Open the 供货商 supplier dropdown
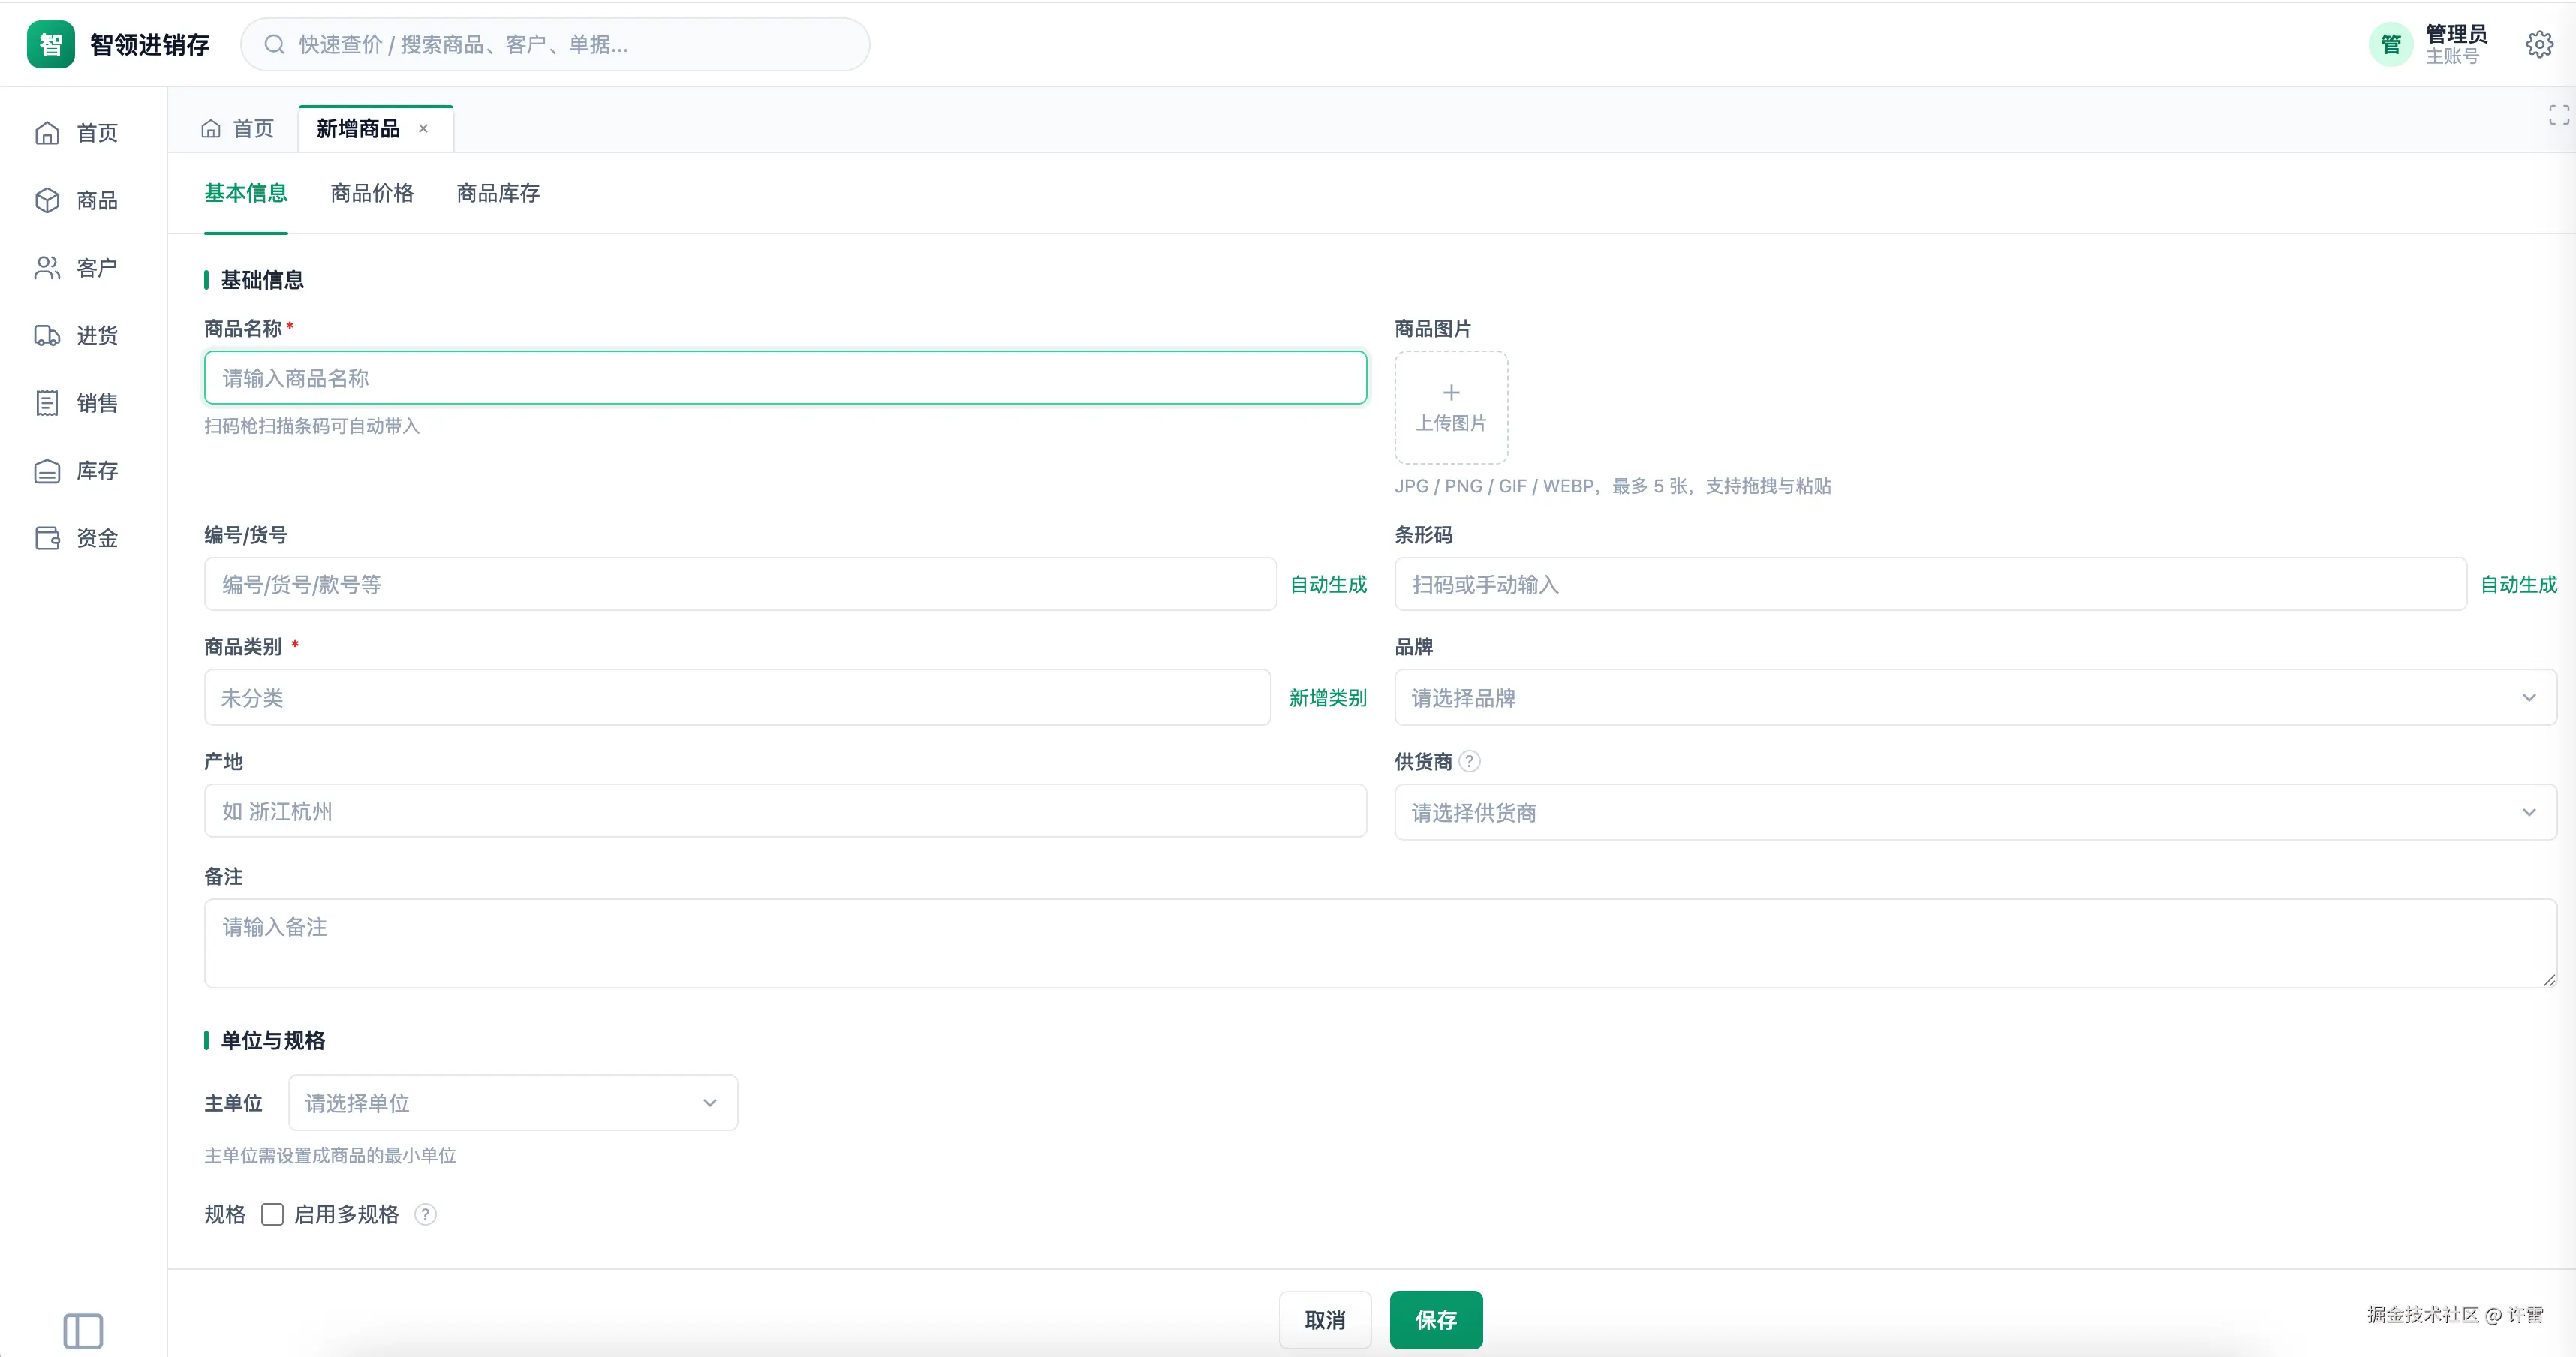2576x1357 pixels. [x=1975, y=812]
